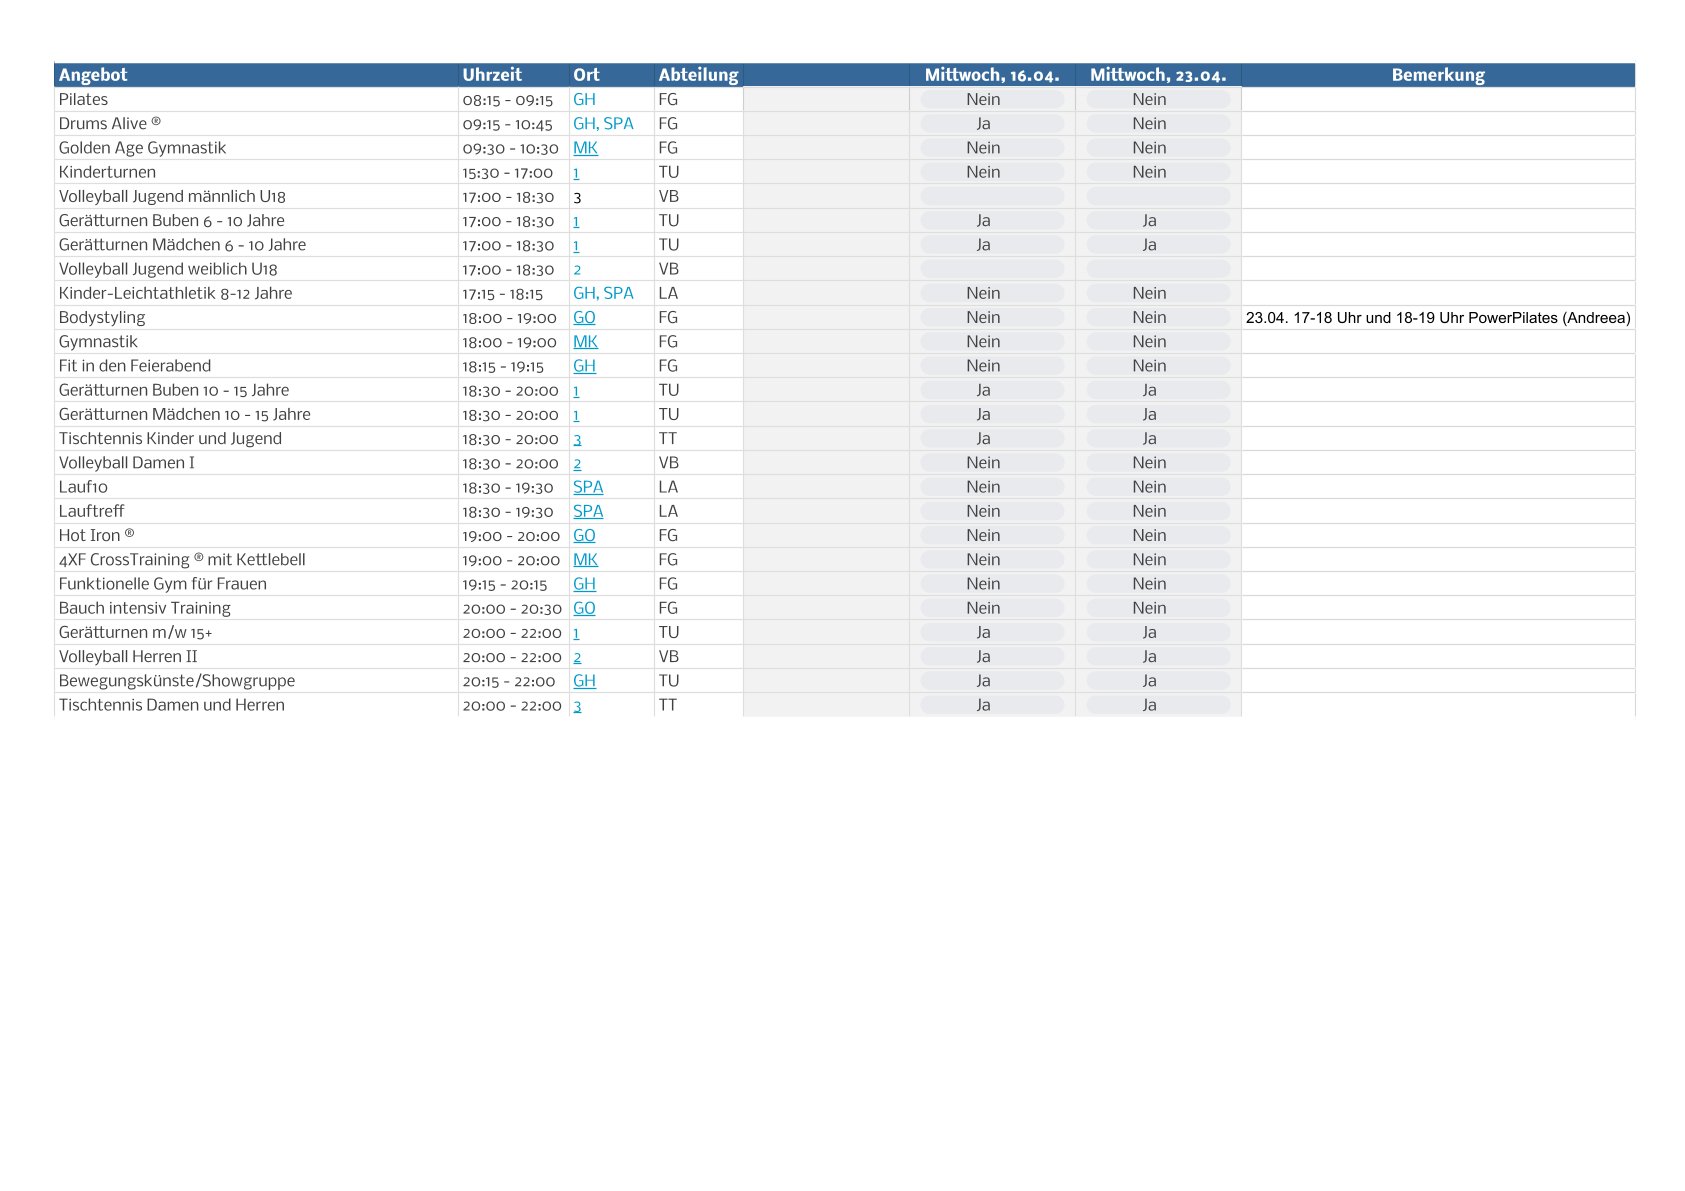Select the time 15:30 - 17:00
Viewport: 1685px width, 1191px height.
tap(507, 173)
